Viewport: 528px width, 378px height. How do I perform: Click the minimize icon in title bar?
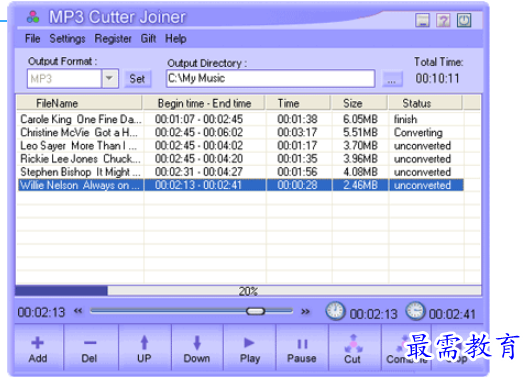point(422,21)
